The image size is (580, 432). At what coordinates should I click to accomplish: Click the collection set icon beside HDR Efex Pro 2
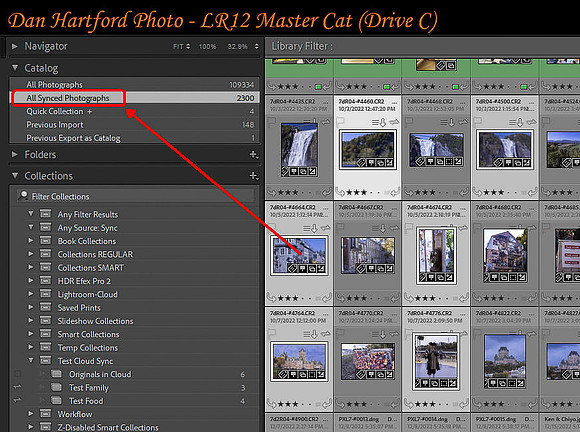click(x=45, y=281)
